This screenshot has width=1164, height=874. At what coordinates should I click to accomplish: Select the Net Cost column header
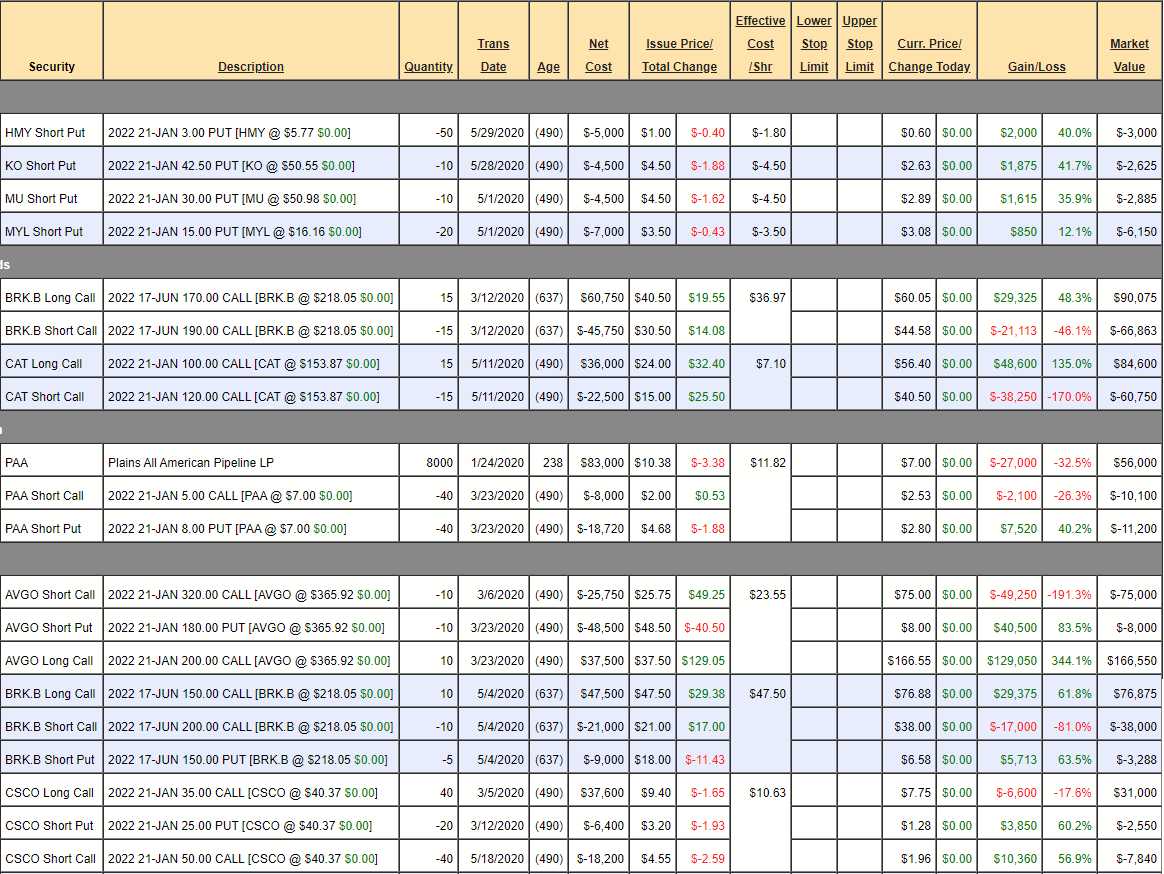pos(598,55)
